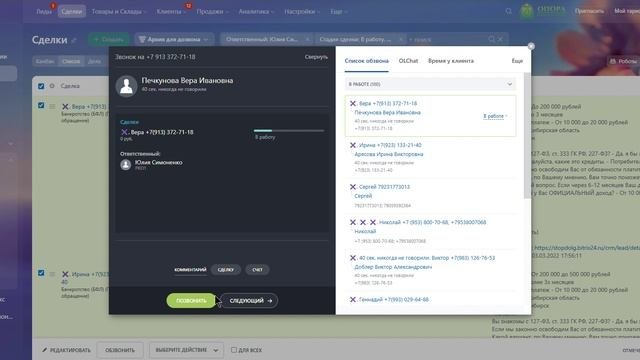Open call list deal Николай +7 (953) 800-70-68
640x360 pixels.
point(432,222)
